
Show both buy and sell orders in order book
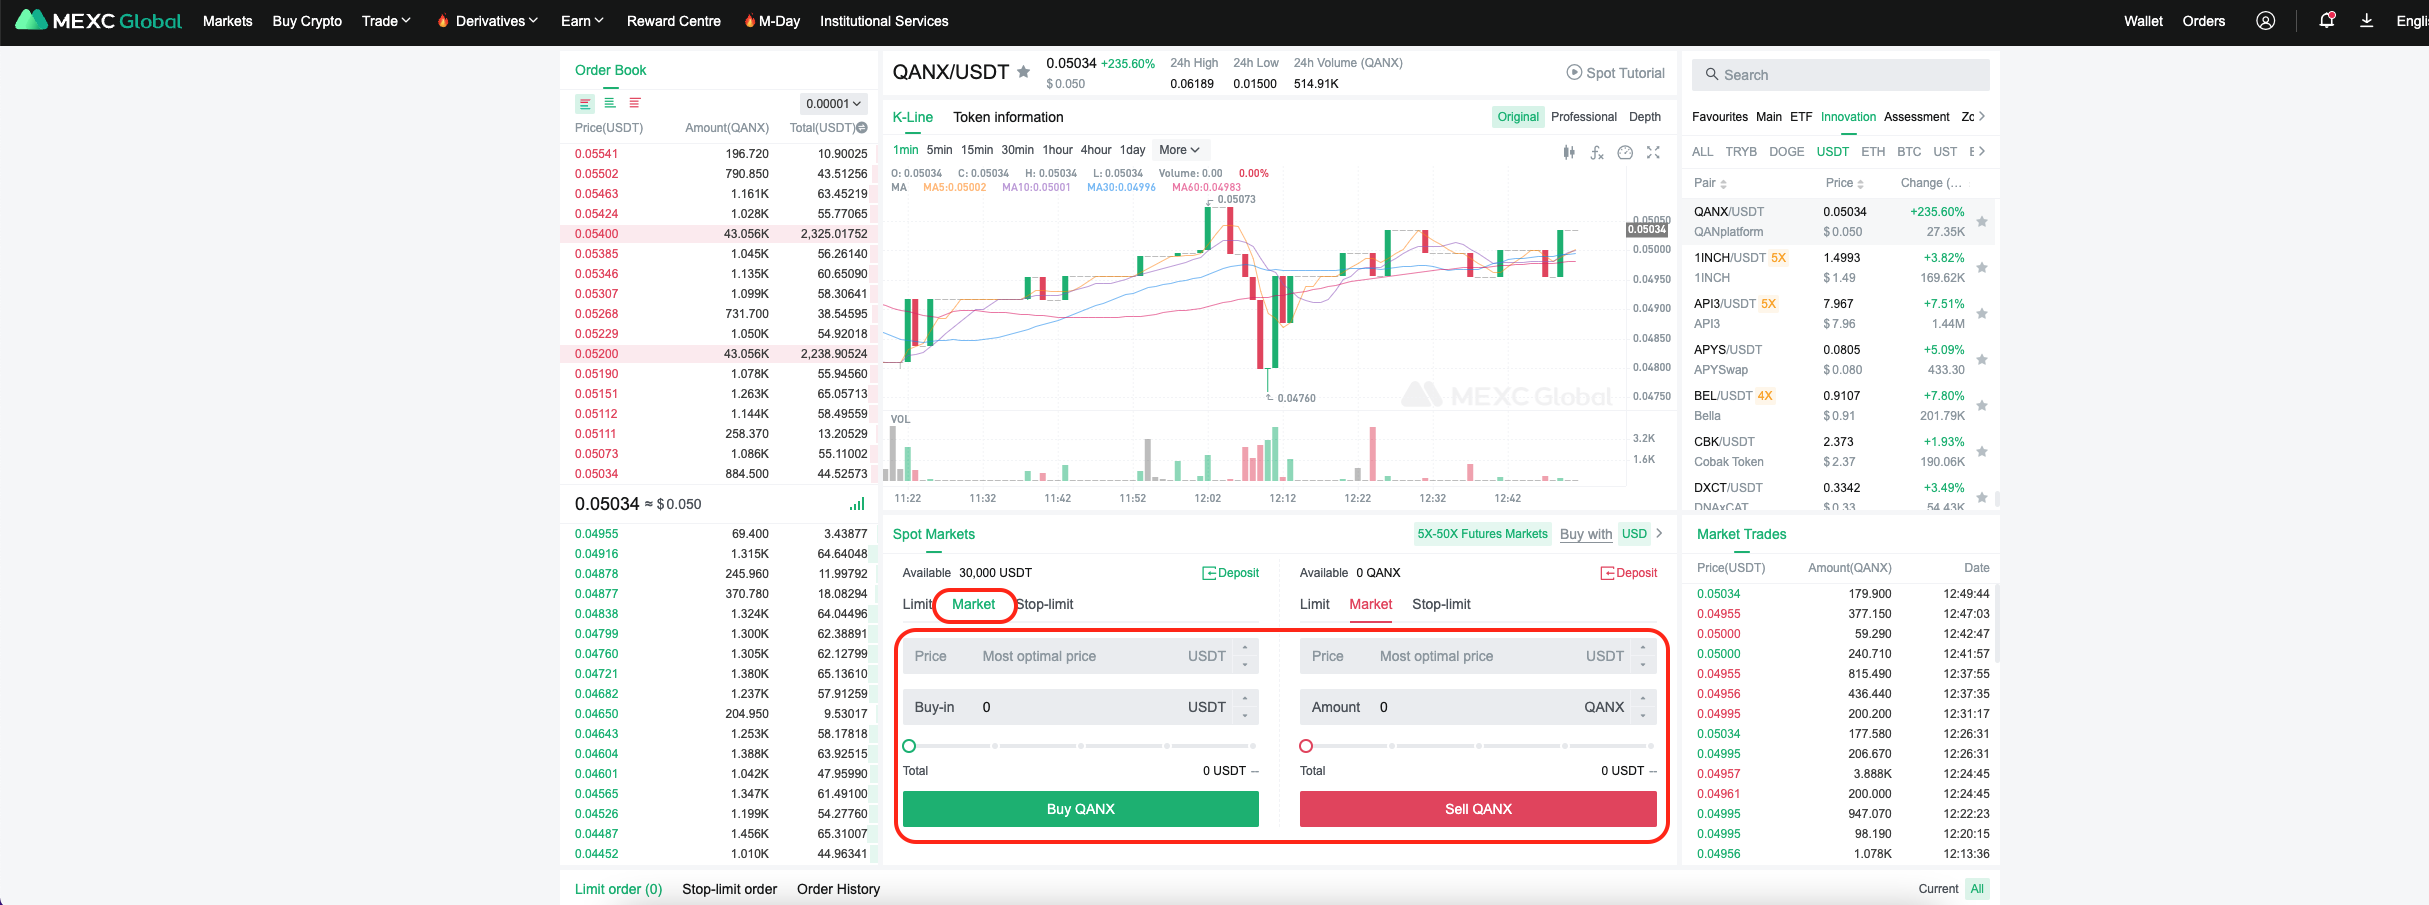click(585, 103)
